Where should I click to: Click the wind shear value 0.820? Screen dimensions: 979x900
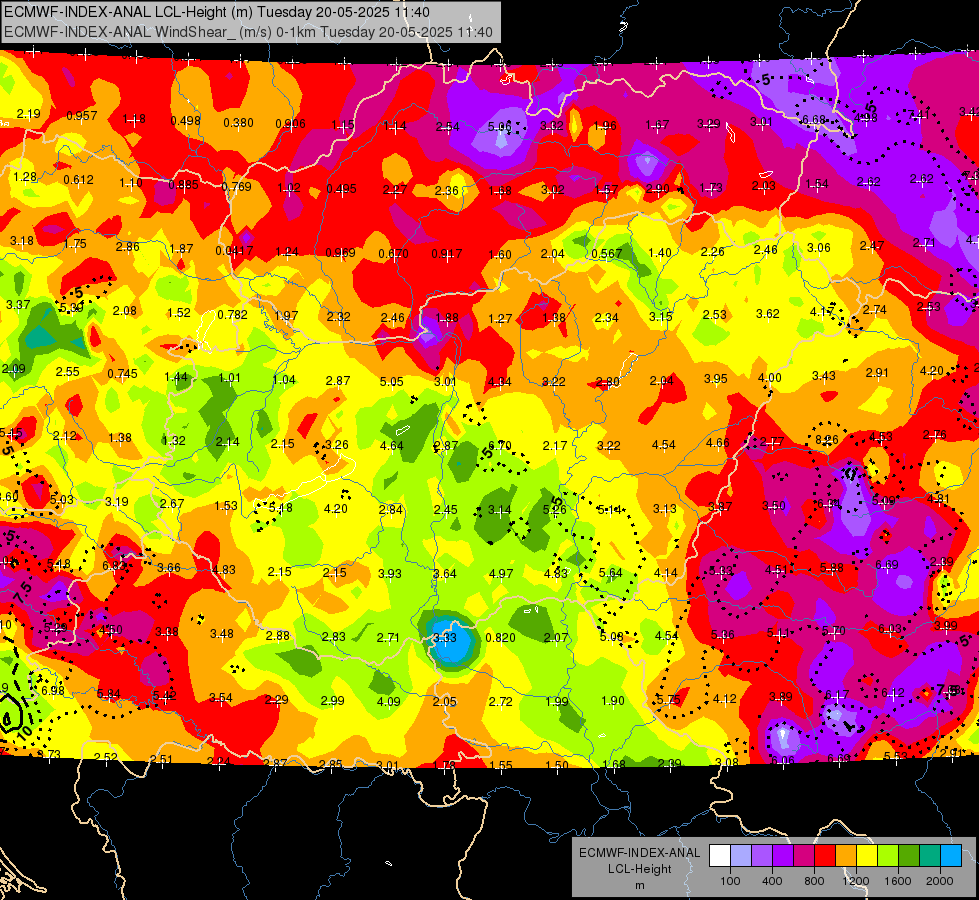[x=501, y=638]
